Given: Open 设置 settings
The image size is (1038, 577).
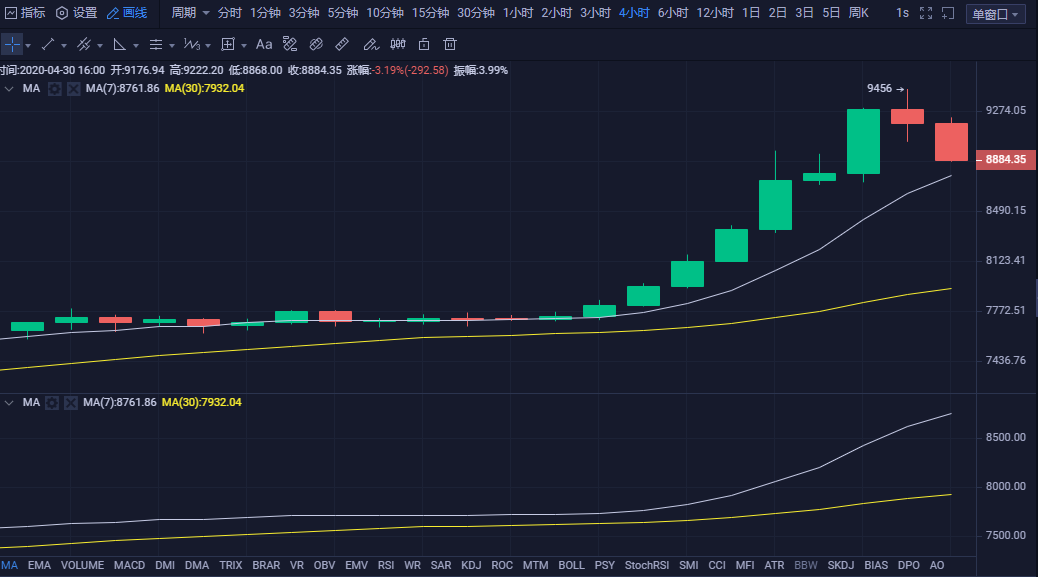Looking at the screenshot, I should [x=76, y=13].
